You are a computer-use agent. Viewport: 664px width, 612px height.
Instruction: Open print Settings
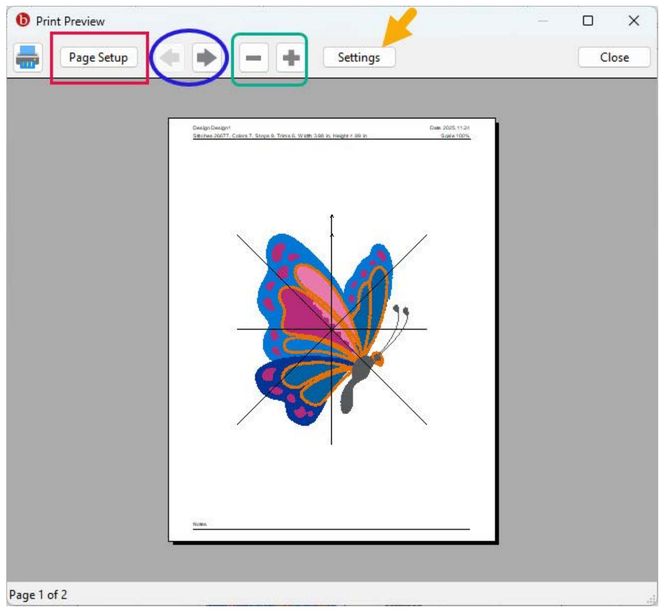[x=359, y=57]
